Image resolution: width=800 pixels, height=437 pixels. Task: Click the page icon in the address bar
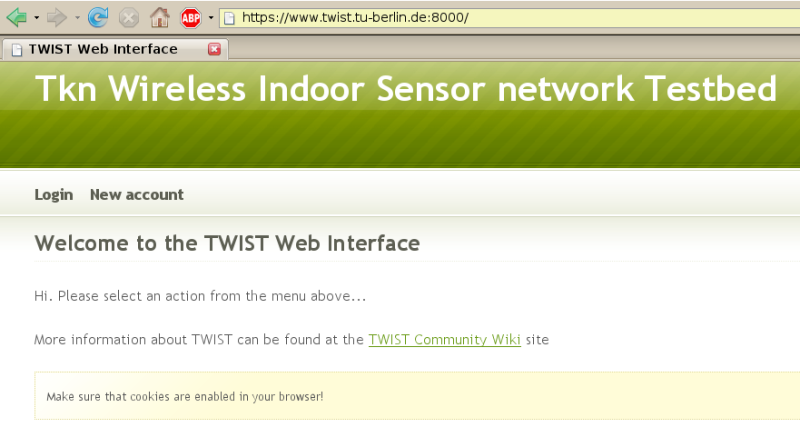230,18
